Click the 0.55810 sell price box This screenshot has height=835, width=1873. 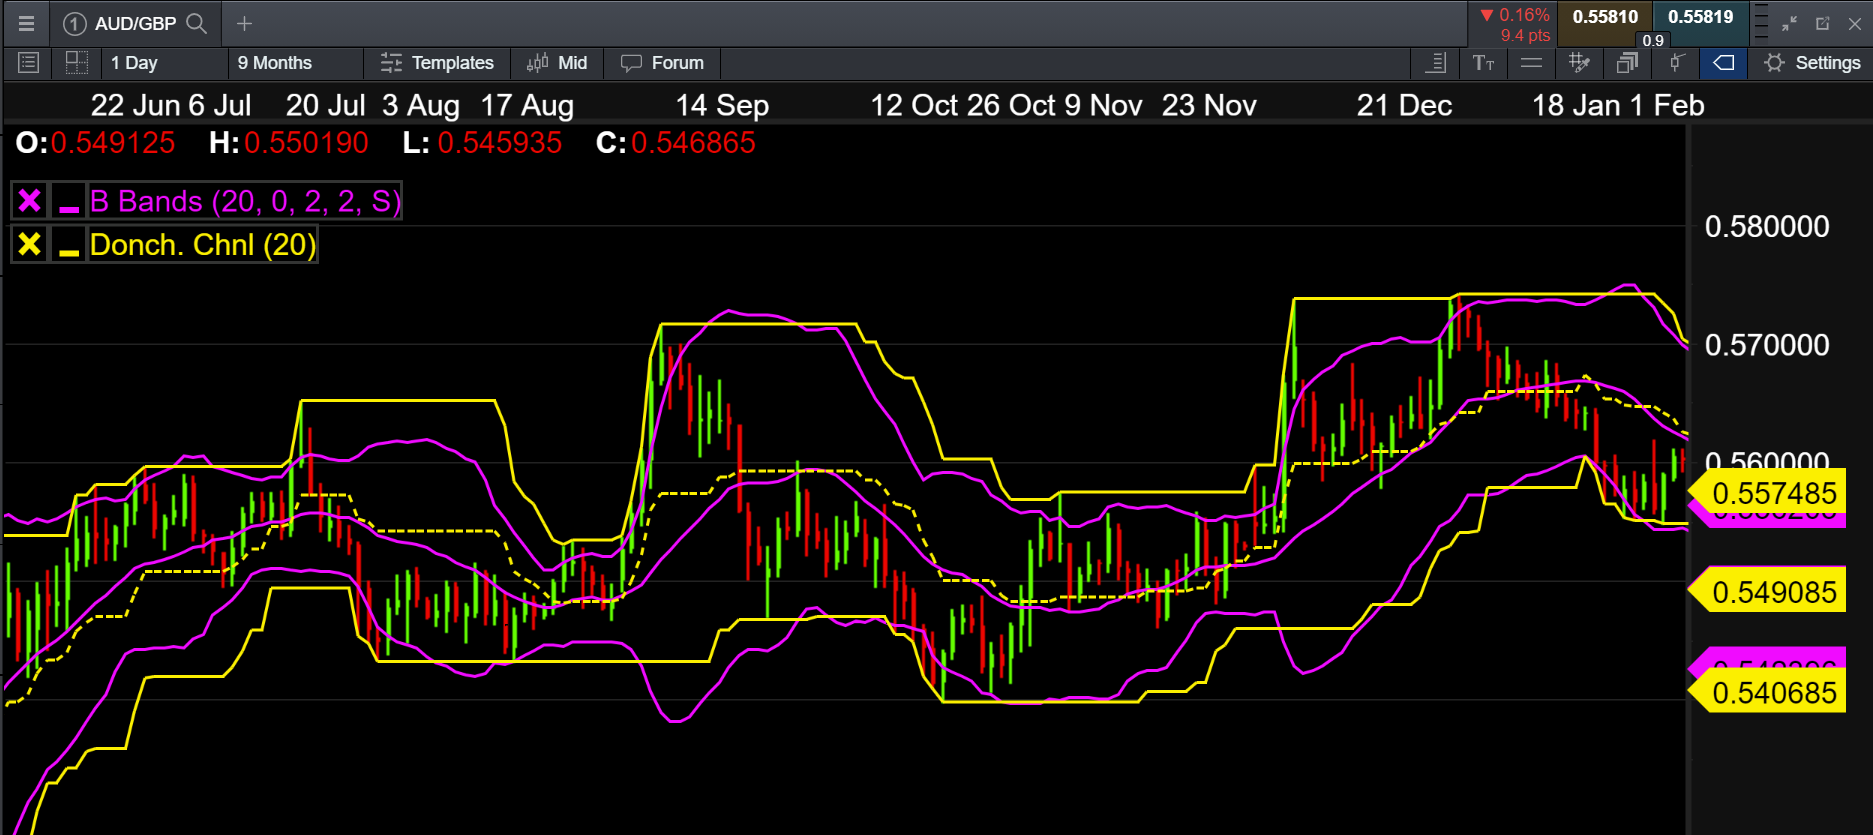(1604, 17)
